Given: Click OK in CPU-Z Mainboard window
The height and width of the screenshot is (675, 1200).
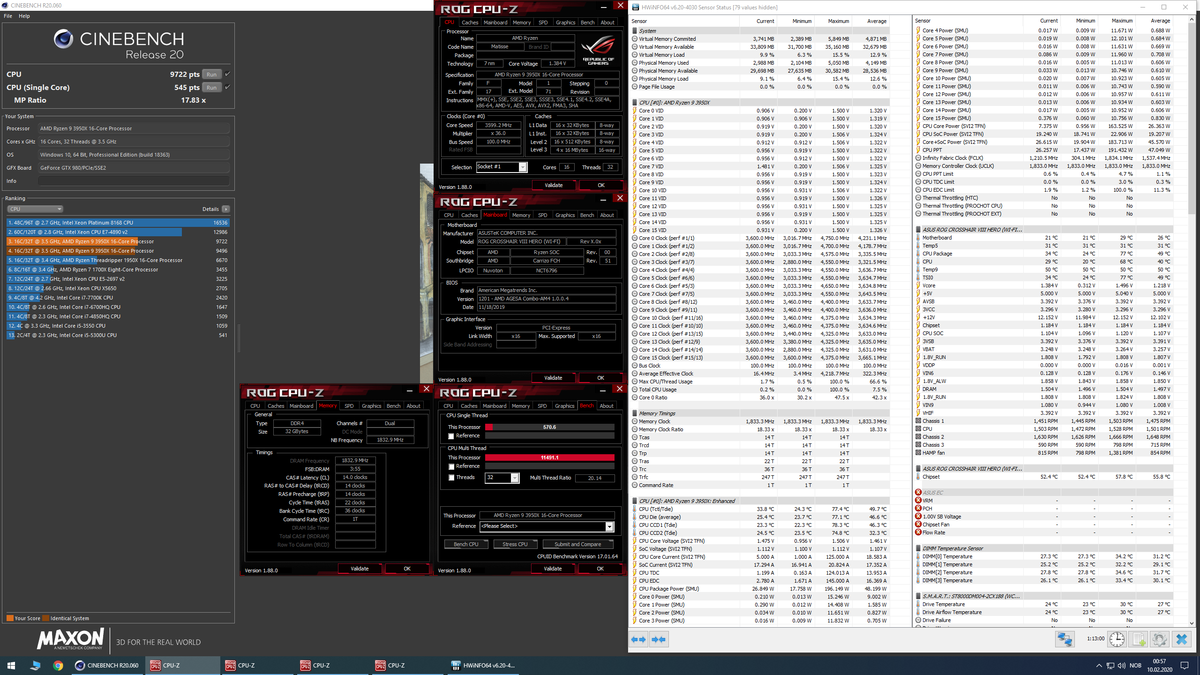Looking at the screenshot, I should pos(601,378).
